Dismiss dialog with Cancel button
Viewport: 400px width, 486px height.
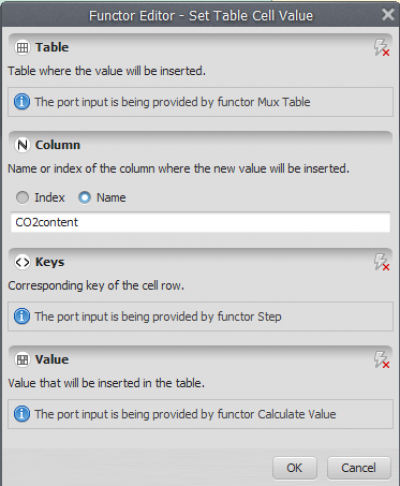click(358, 468)
